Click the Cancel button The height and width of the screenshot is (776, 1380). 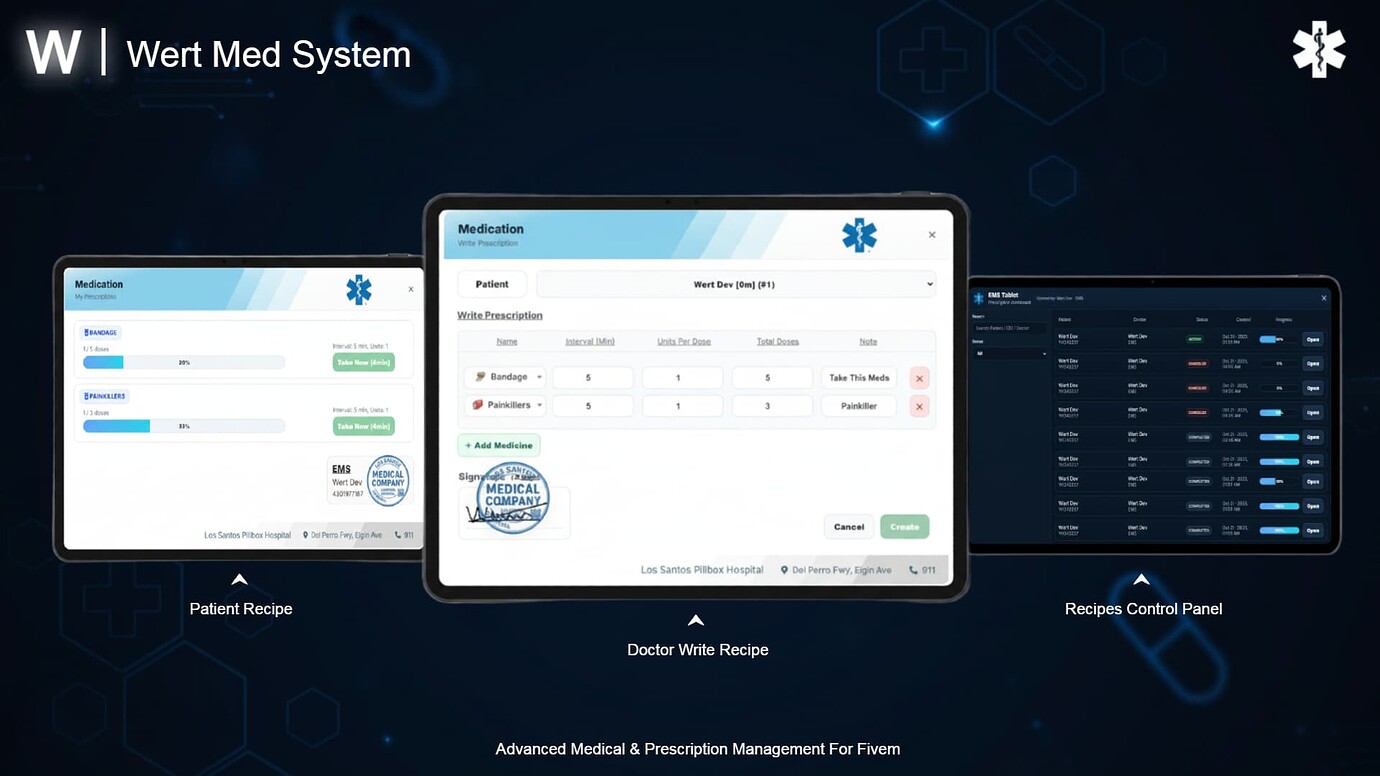coord(848,526)
